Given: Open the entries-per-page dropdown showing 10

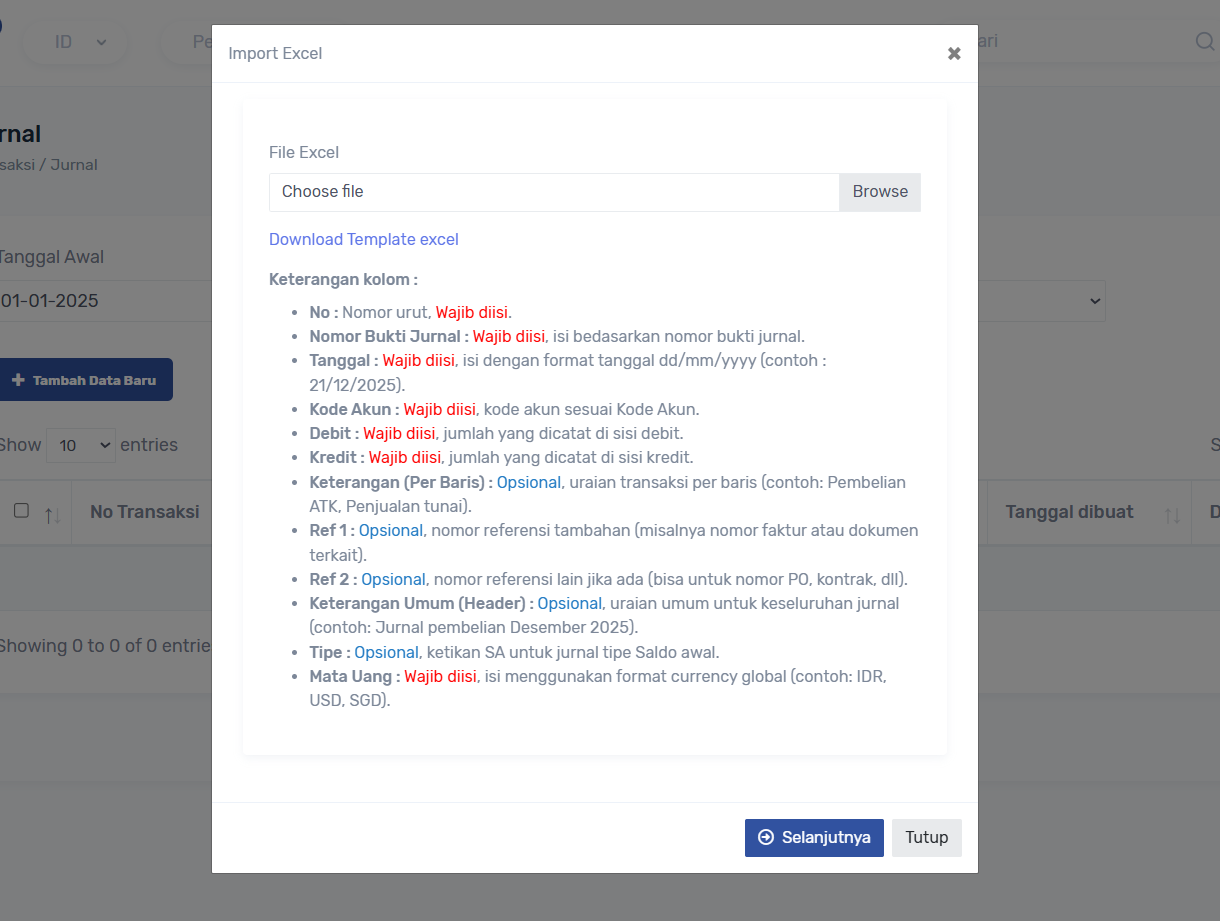Looking at the screenshot, I should coord(80,445).
